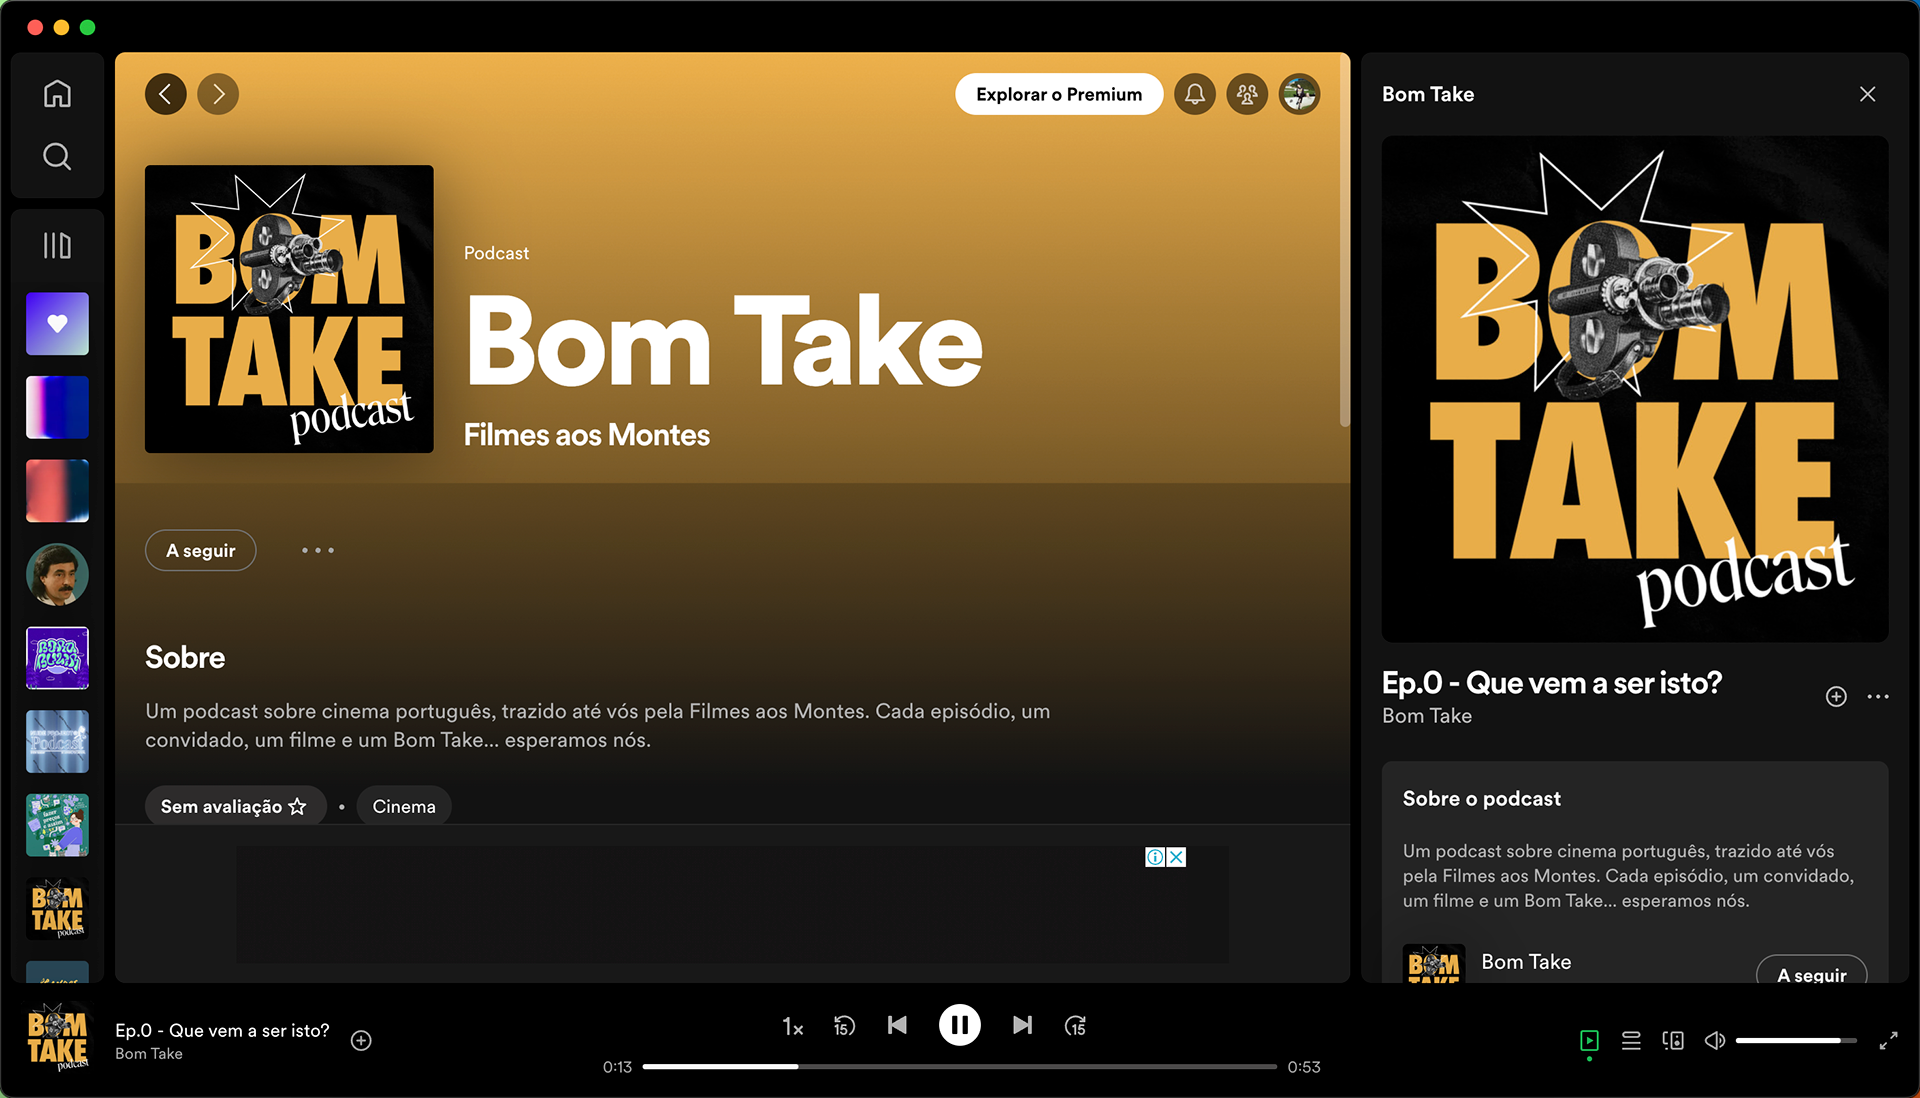The width and height of the screenshot is (1920, 1098).
Task: Go back with the left arrow button
Action: pyautogui.click(x=166, y=94)
